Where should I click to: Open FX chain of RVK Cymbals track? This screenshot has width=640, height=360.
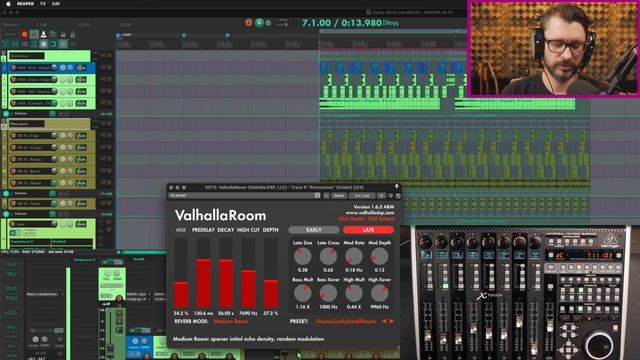click(x=81, y=103)
